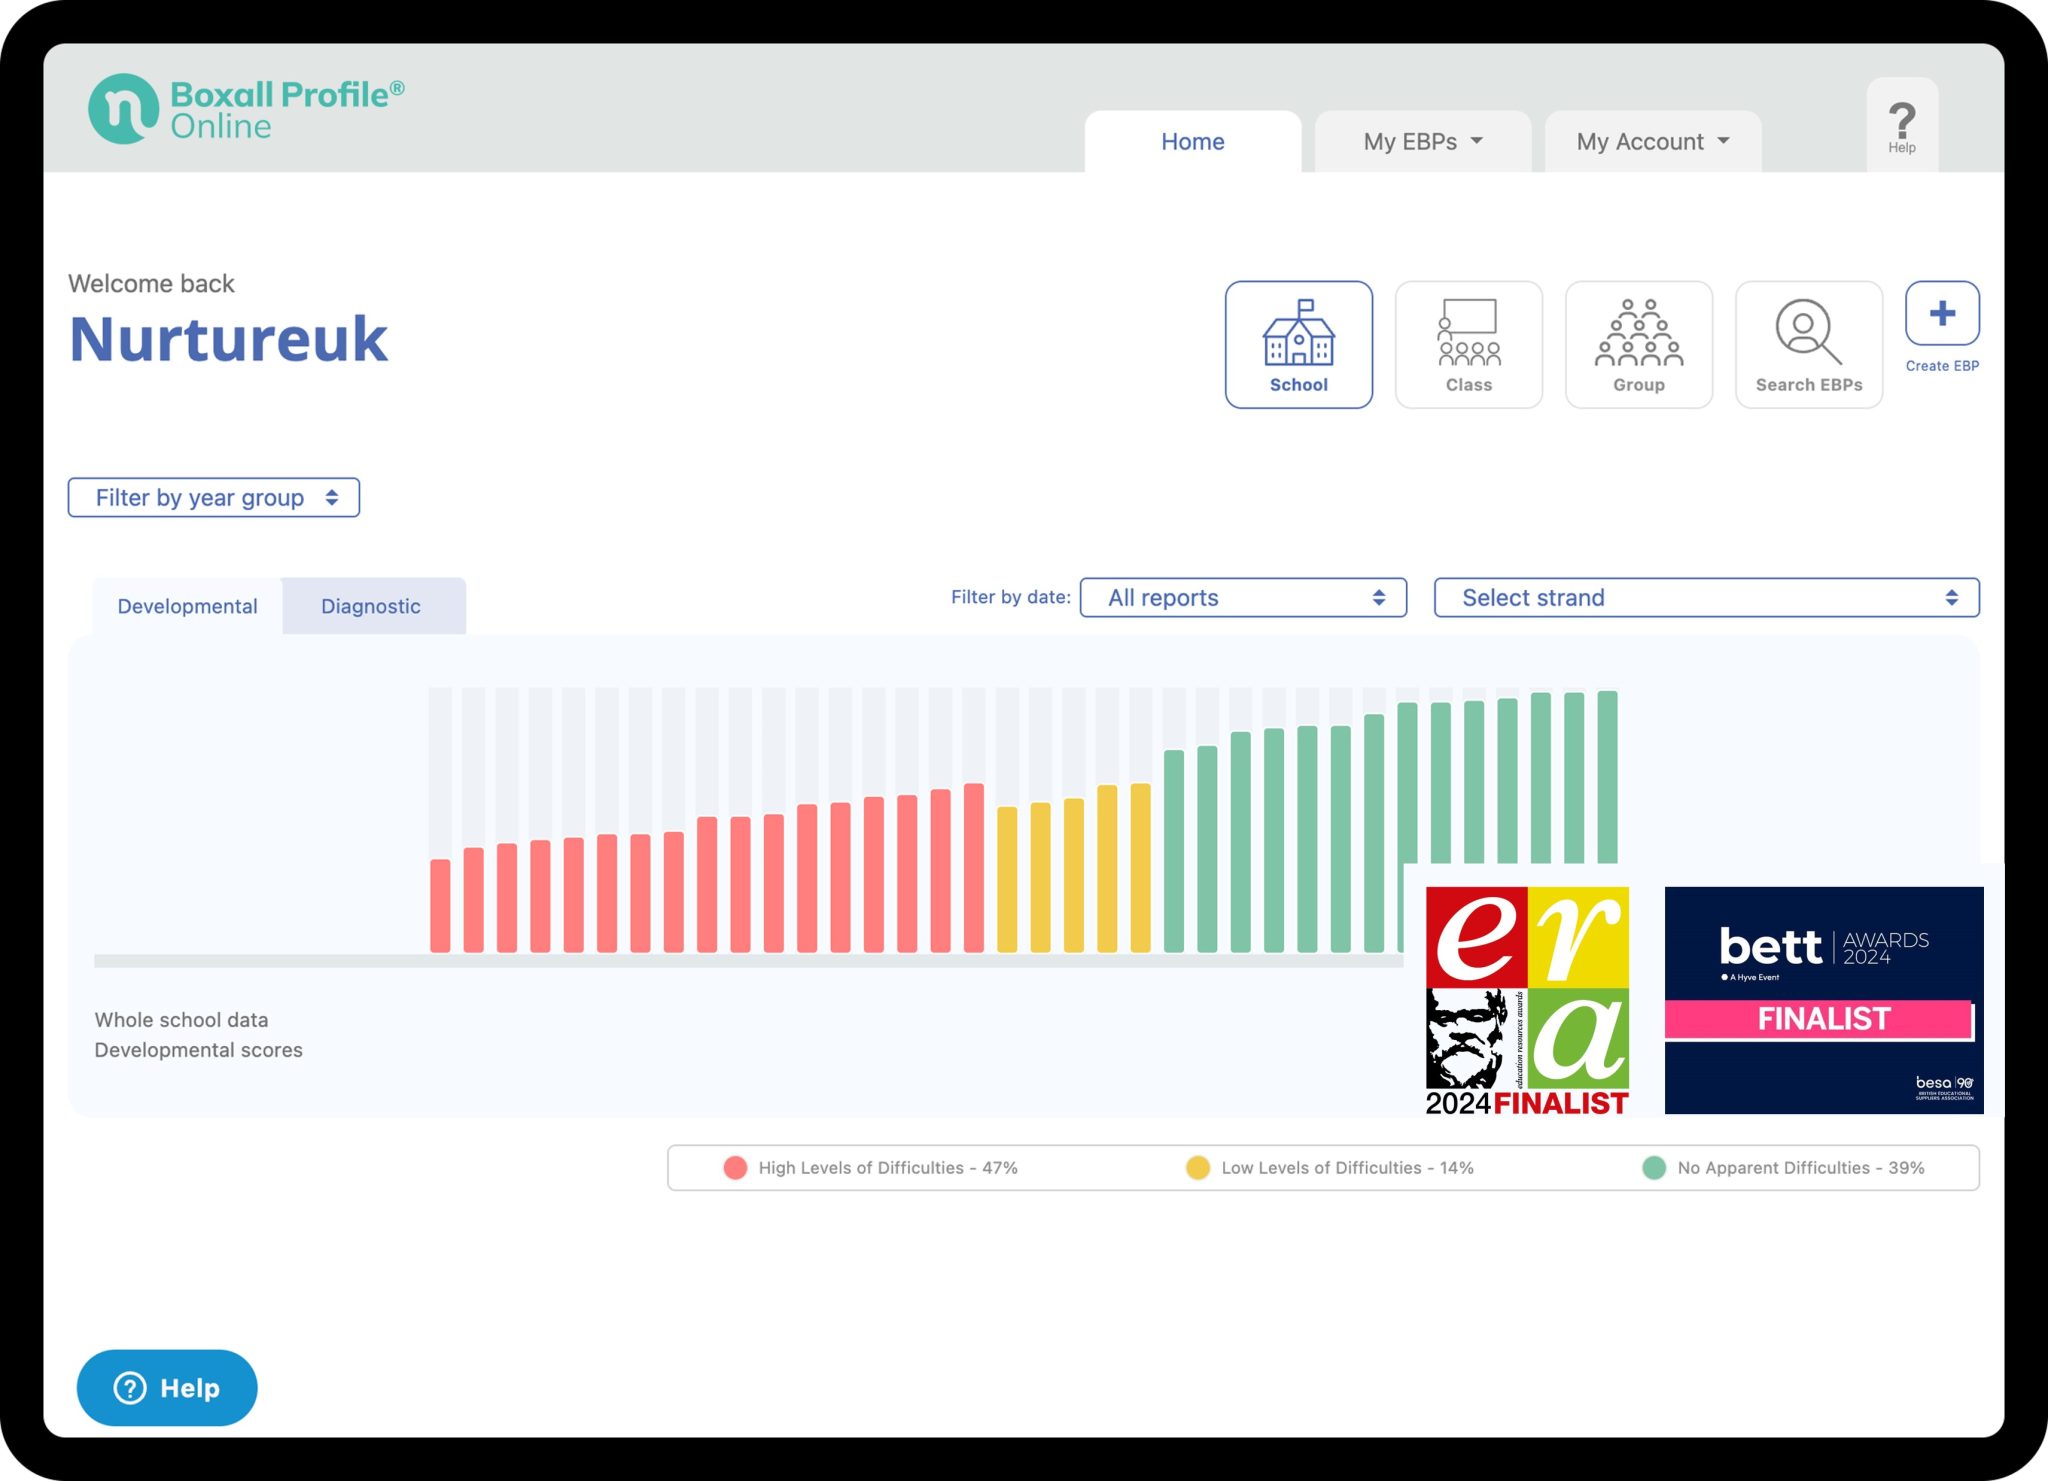Open the My EBPs menu
This screenshot has height=1481, width=2048.
point(1422,142)
